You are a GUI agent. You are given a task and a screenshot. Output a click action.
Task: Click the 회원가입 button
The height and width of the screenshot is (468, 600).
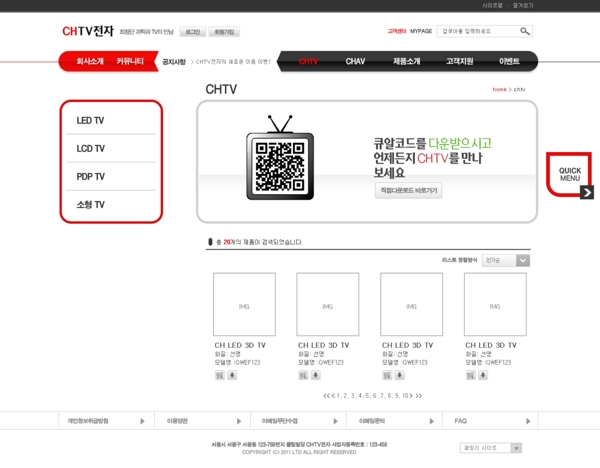point(224,32)
